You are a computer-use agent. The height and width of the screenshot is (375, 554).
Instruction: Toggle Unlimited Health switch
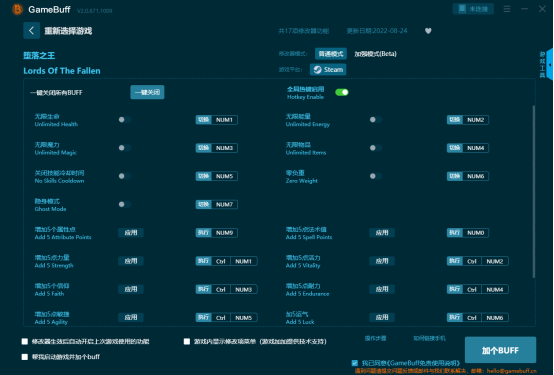coord(124,120)
